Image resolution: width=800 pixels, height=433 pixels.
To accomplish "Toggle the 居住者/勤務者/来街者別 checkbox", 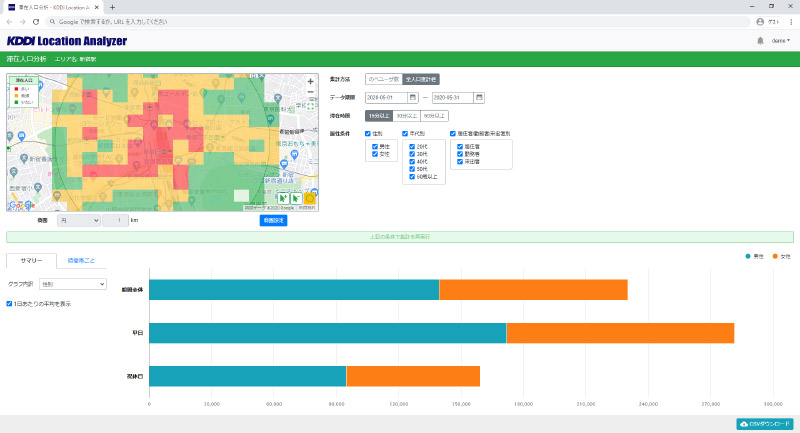I will tap(453, 134).
